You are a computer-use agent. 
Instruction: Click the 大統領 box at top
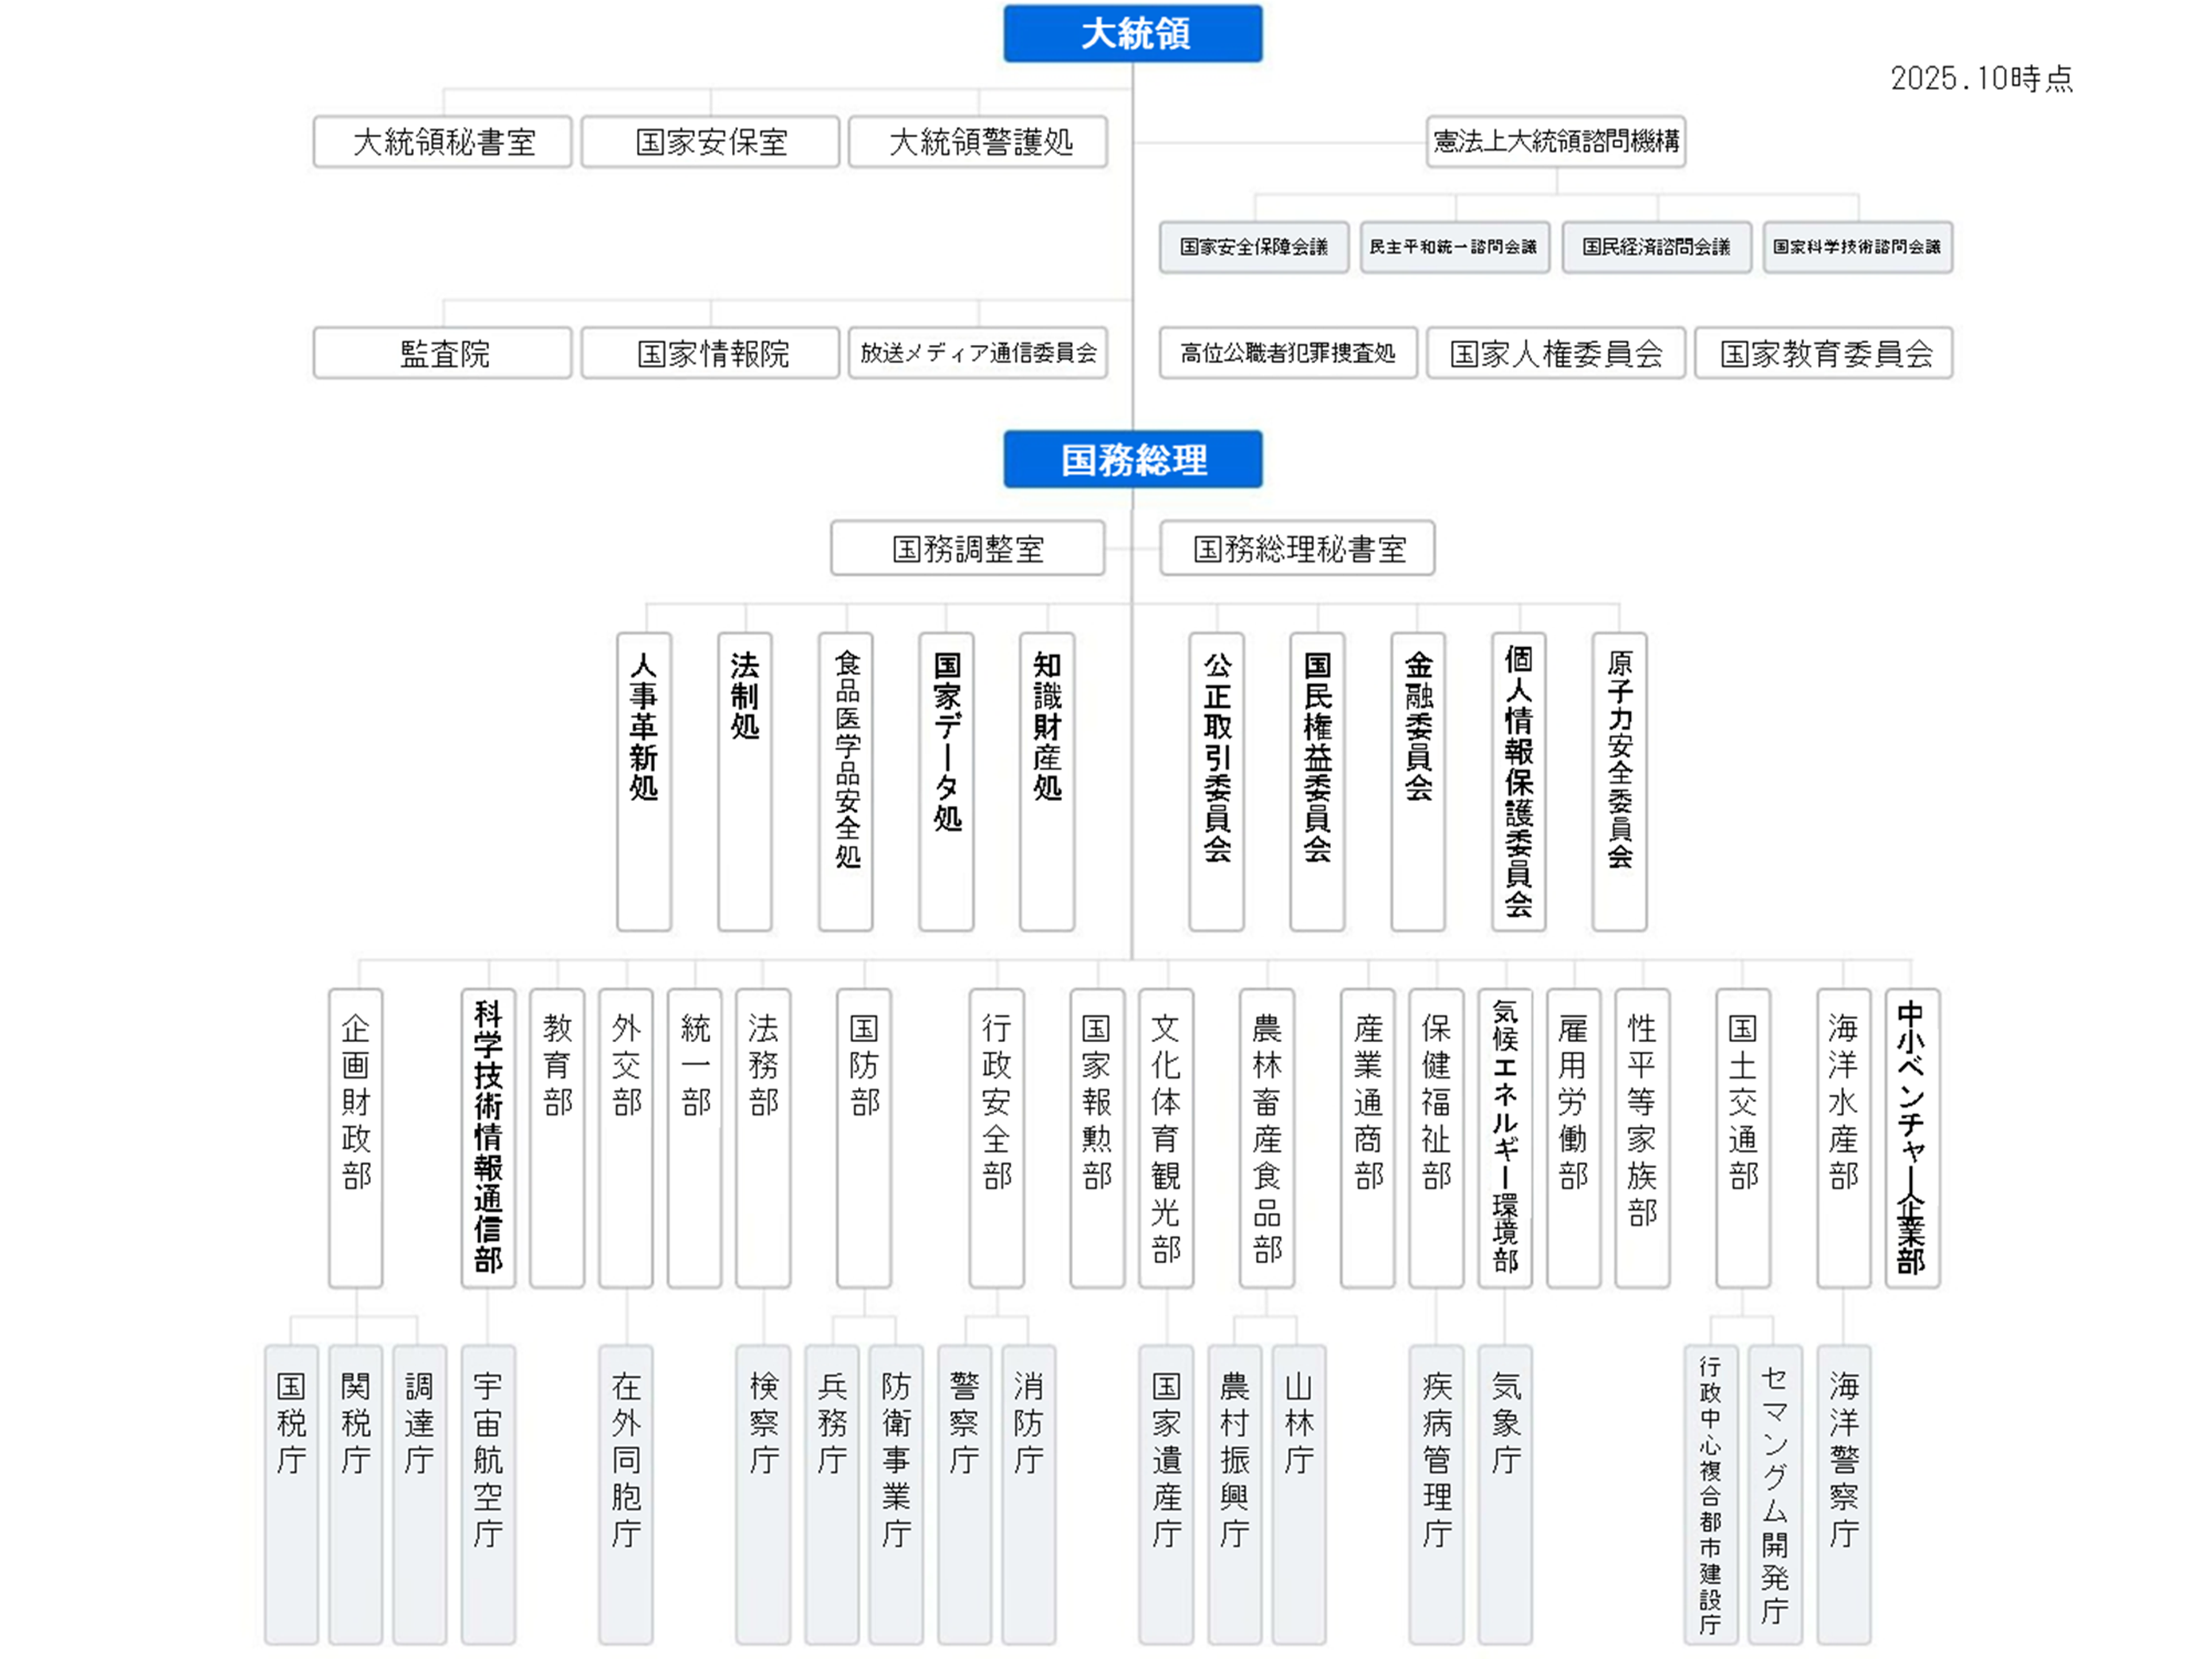1132,34
